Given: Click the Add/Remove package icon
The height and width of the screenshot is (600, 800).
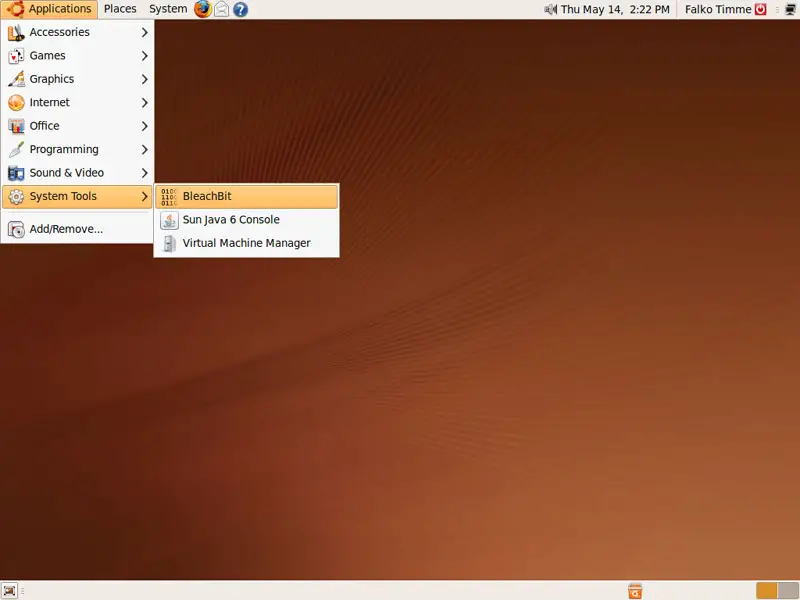Looking at the screenshot, I should tap(16, 230).
